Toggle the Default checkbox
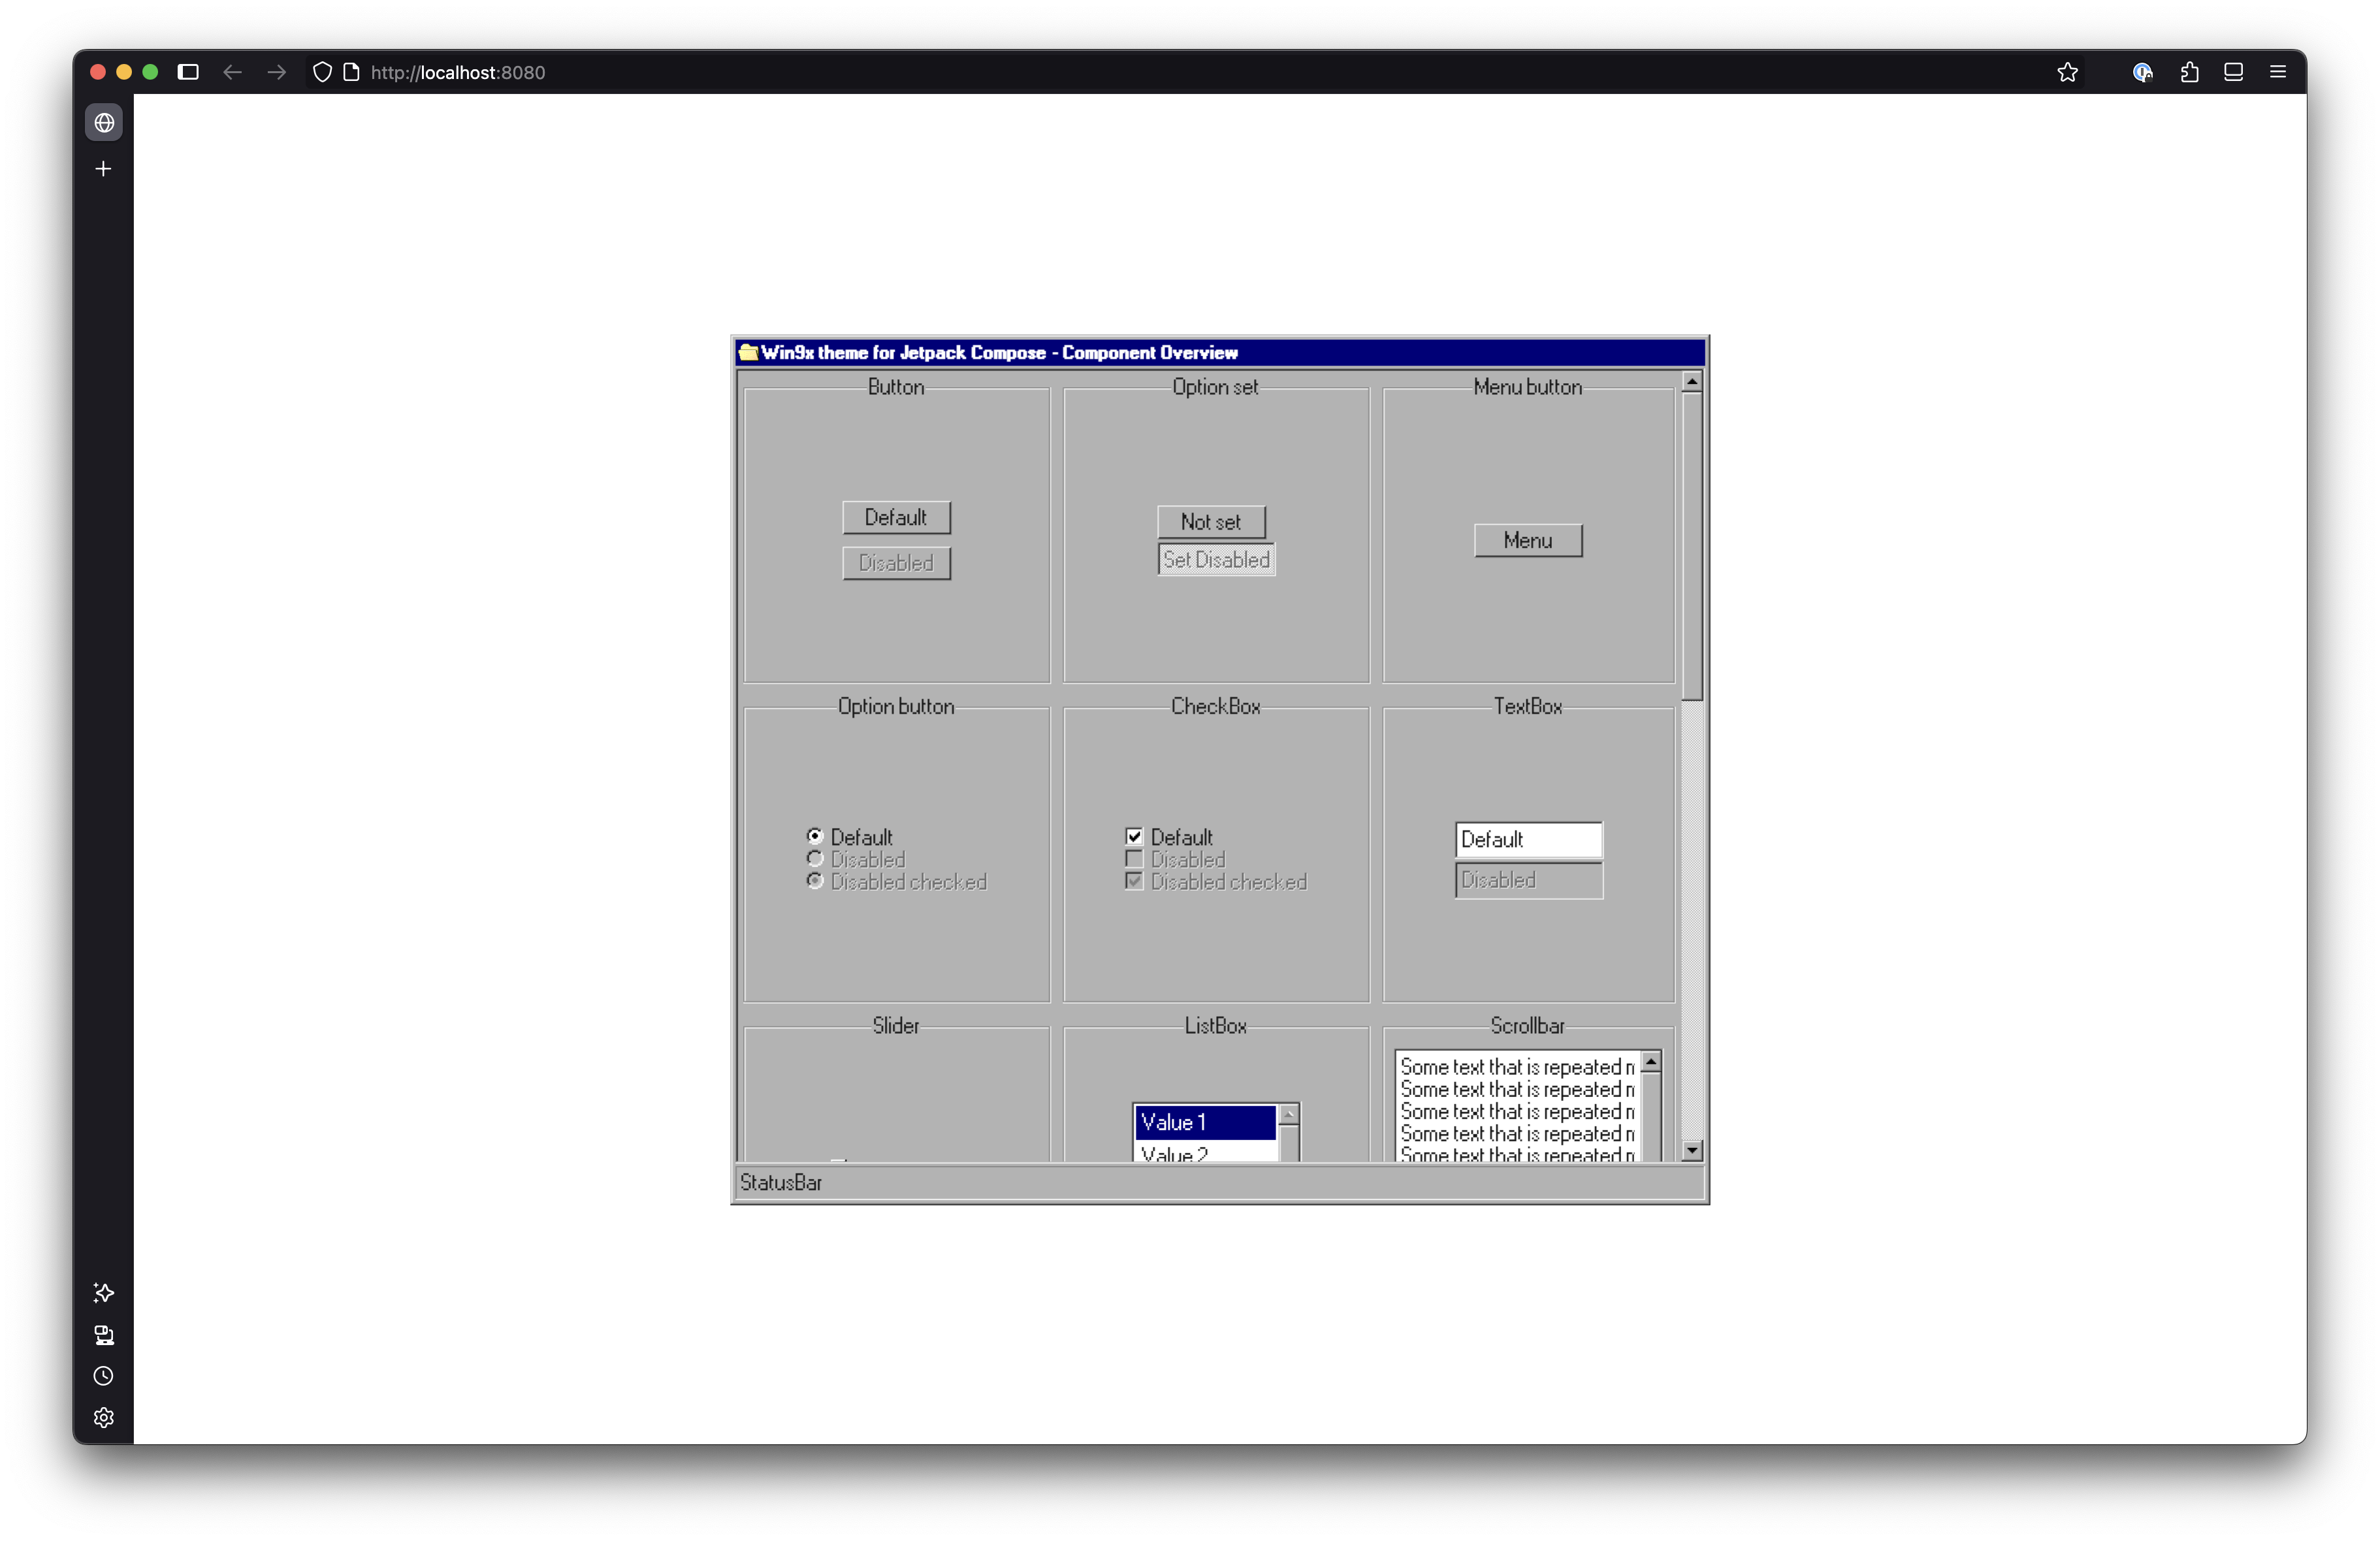Viewport: 2380px width, 1541px height. pos(1134,837)
